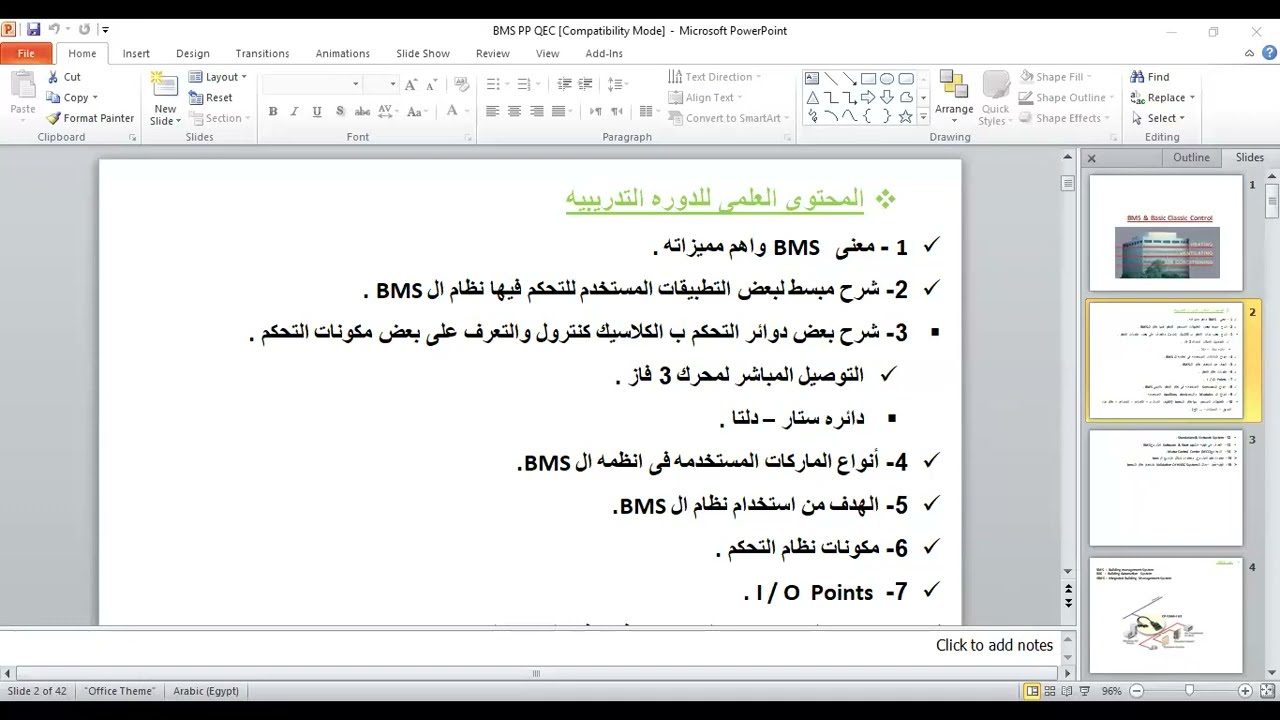Viewport: 1280px width, 720px height.
Task: Toggle Strikethrough formatting
Action: click(x=361, y=111)
